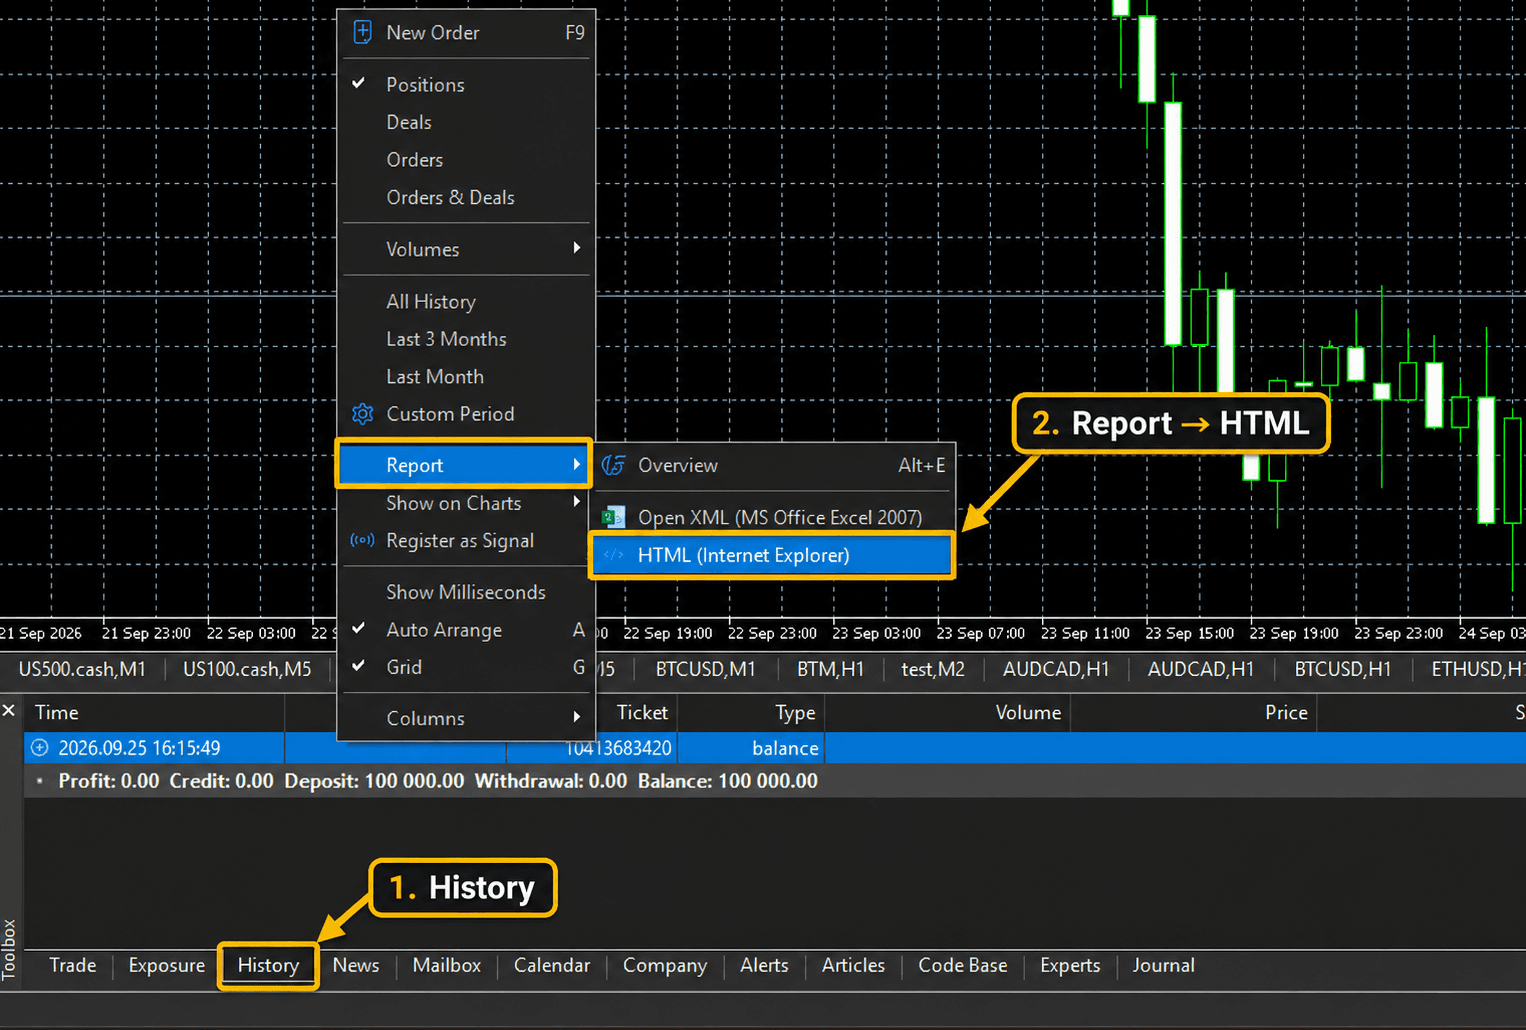
Task: Click the Deposit: 100 000.00 summary text
Action: [x=374, y=781]
